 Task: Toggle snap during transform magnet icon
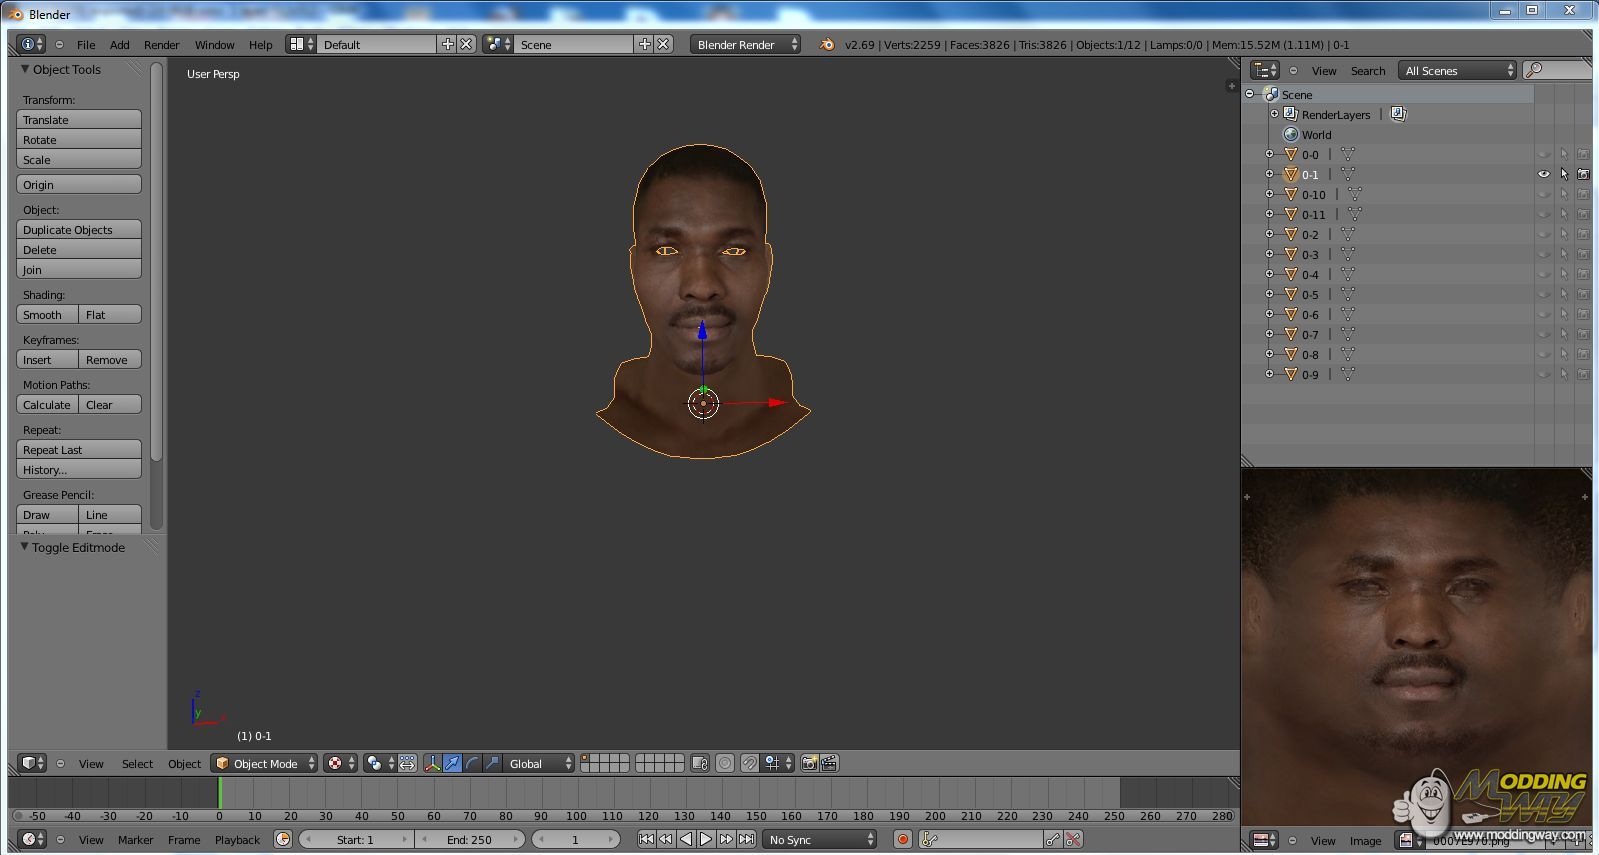[750, 764]
